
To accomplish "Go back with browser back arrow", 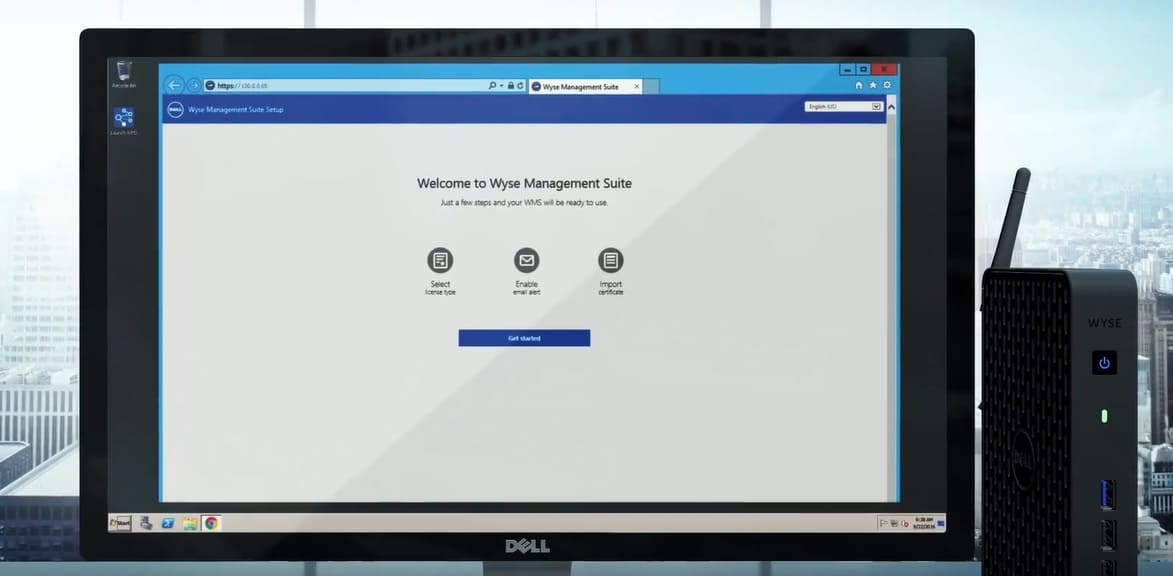I will (175, 86).
